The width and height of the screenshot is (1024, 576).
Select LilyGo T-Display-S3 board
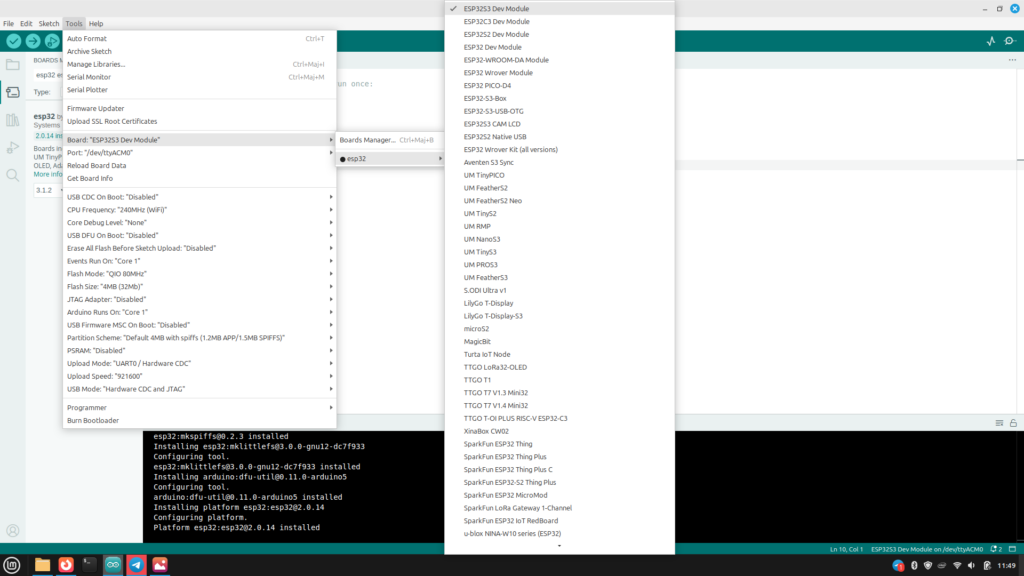point(560,316)
